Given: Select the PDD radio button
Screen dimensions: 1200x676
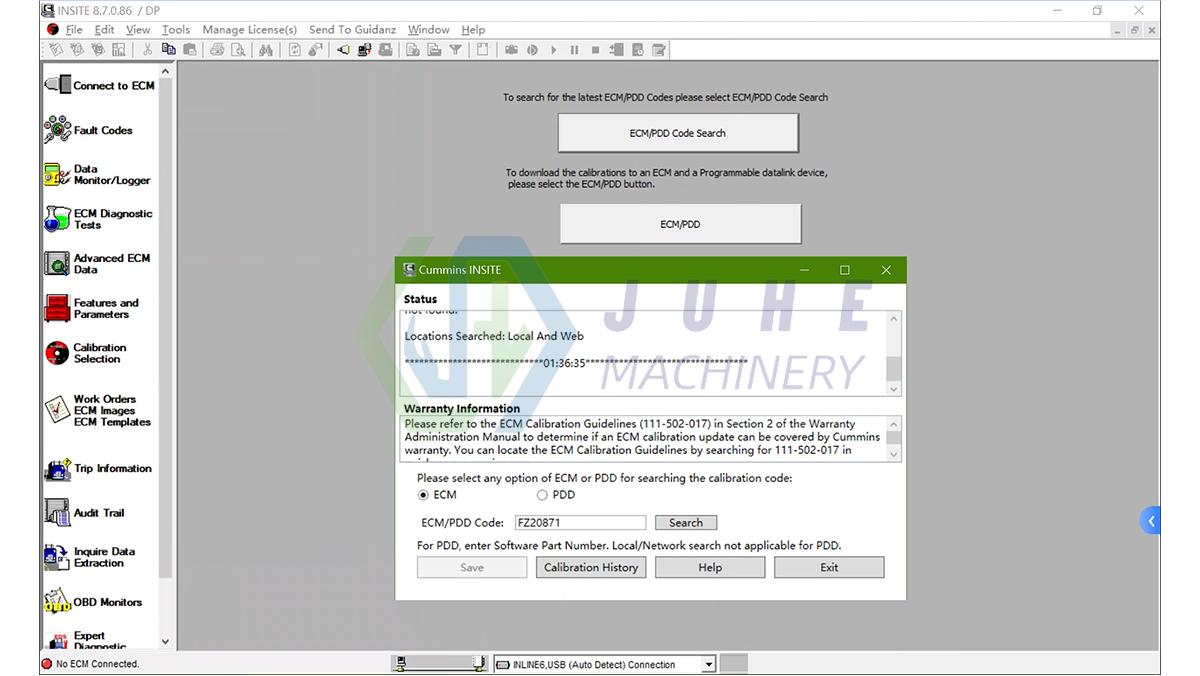Looking at the screenshot, I should [542, 495].
